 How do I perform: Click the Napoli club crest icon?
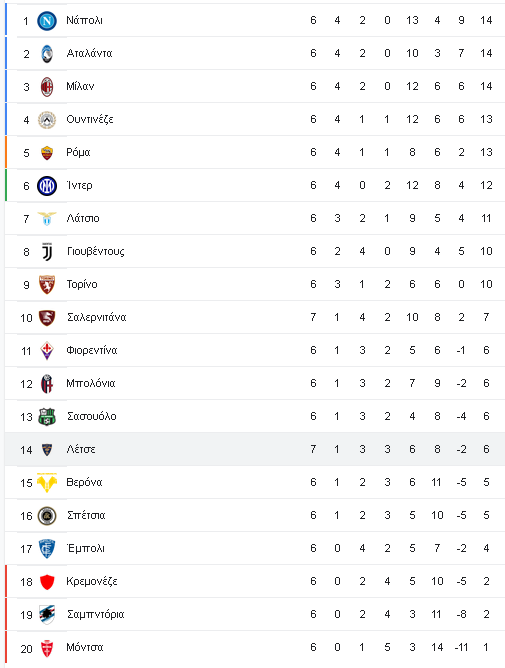coord(47,20)
